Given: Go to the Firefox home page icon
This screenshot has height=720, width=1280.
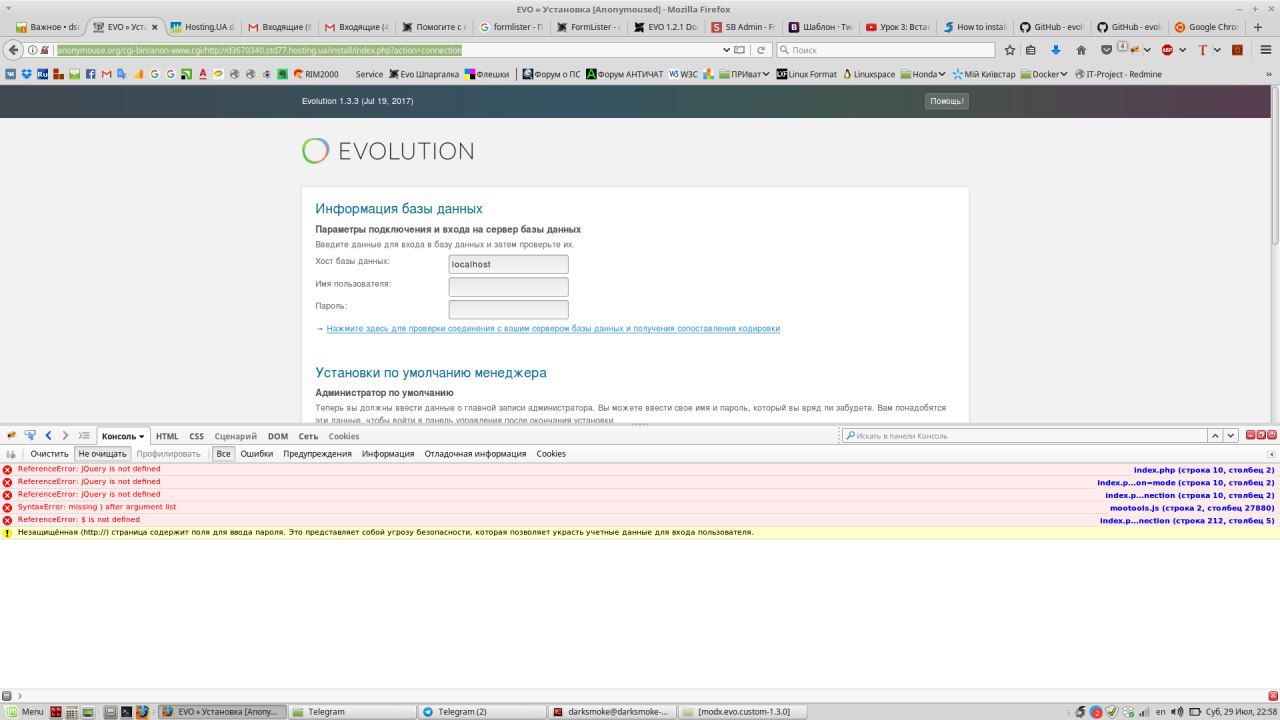Looking at the screenshot, I should (1081, 50).
